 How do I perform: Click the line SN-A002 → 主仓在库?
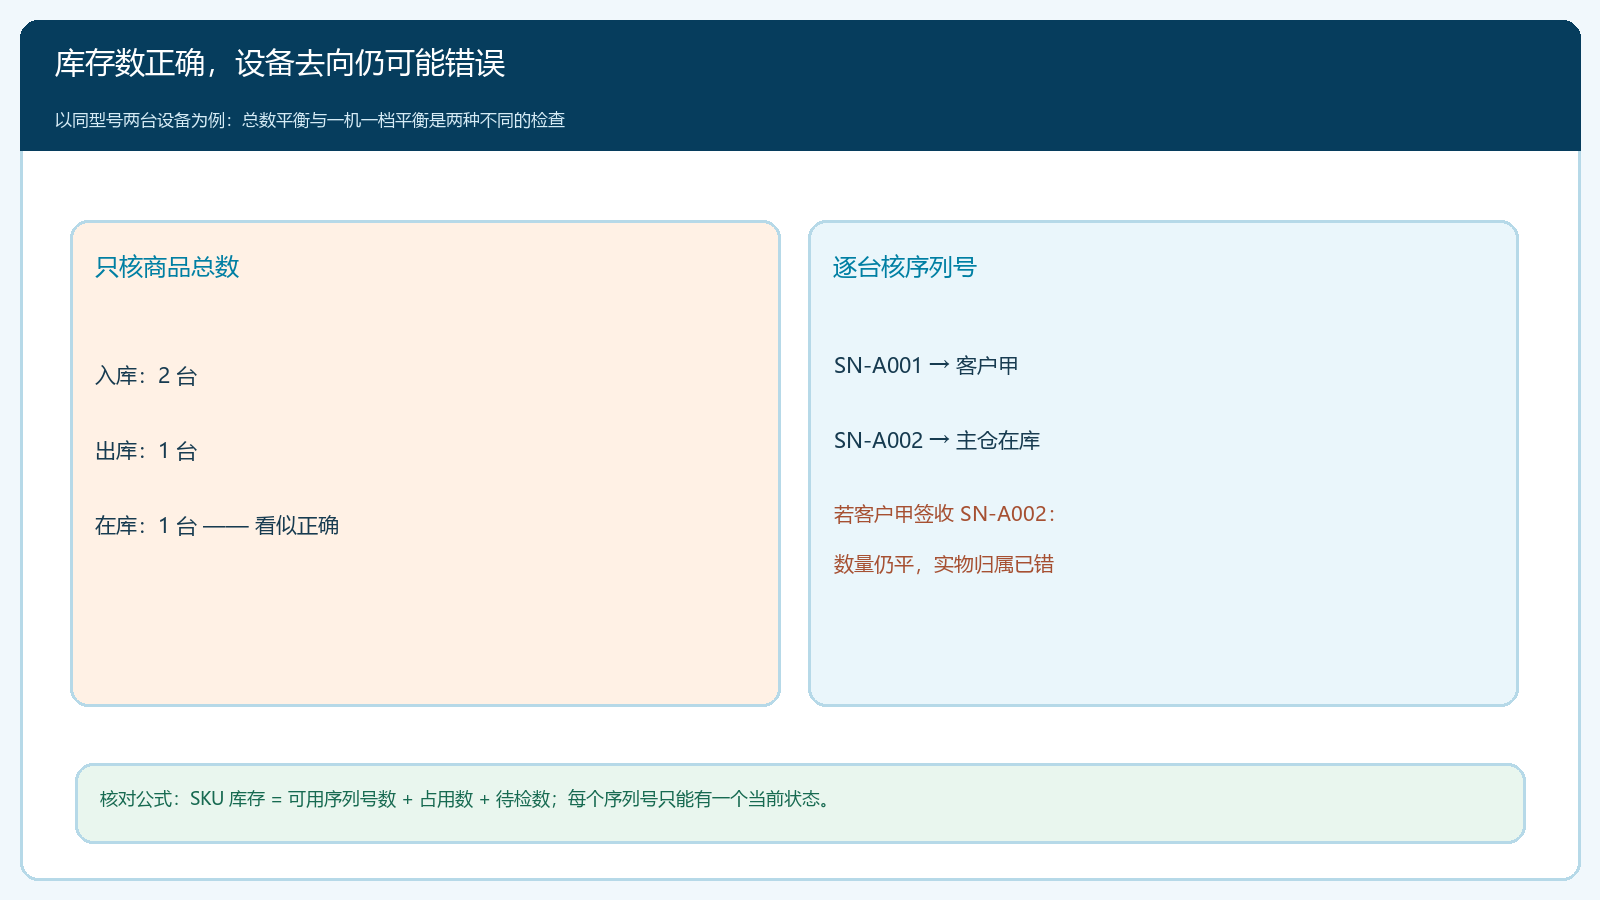937,441
